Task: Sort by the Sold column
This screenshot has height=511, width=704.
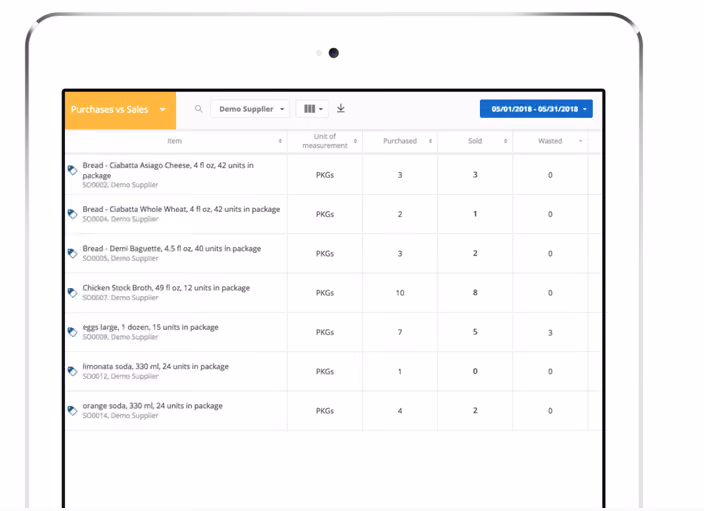Action: pyautogui.click(x=475, y=141)
